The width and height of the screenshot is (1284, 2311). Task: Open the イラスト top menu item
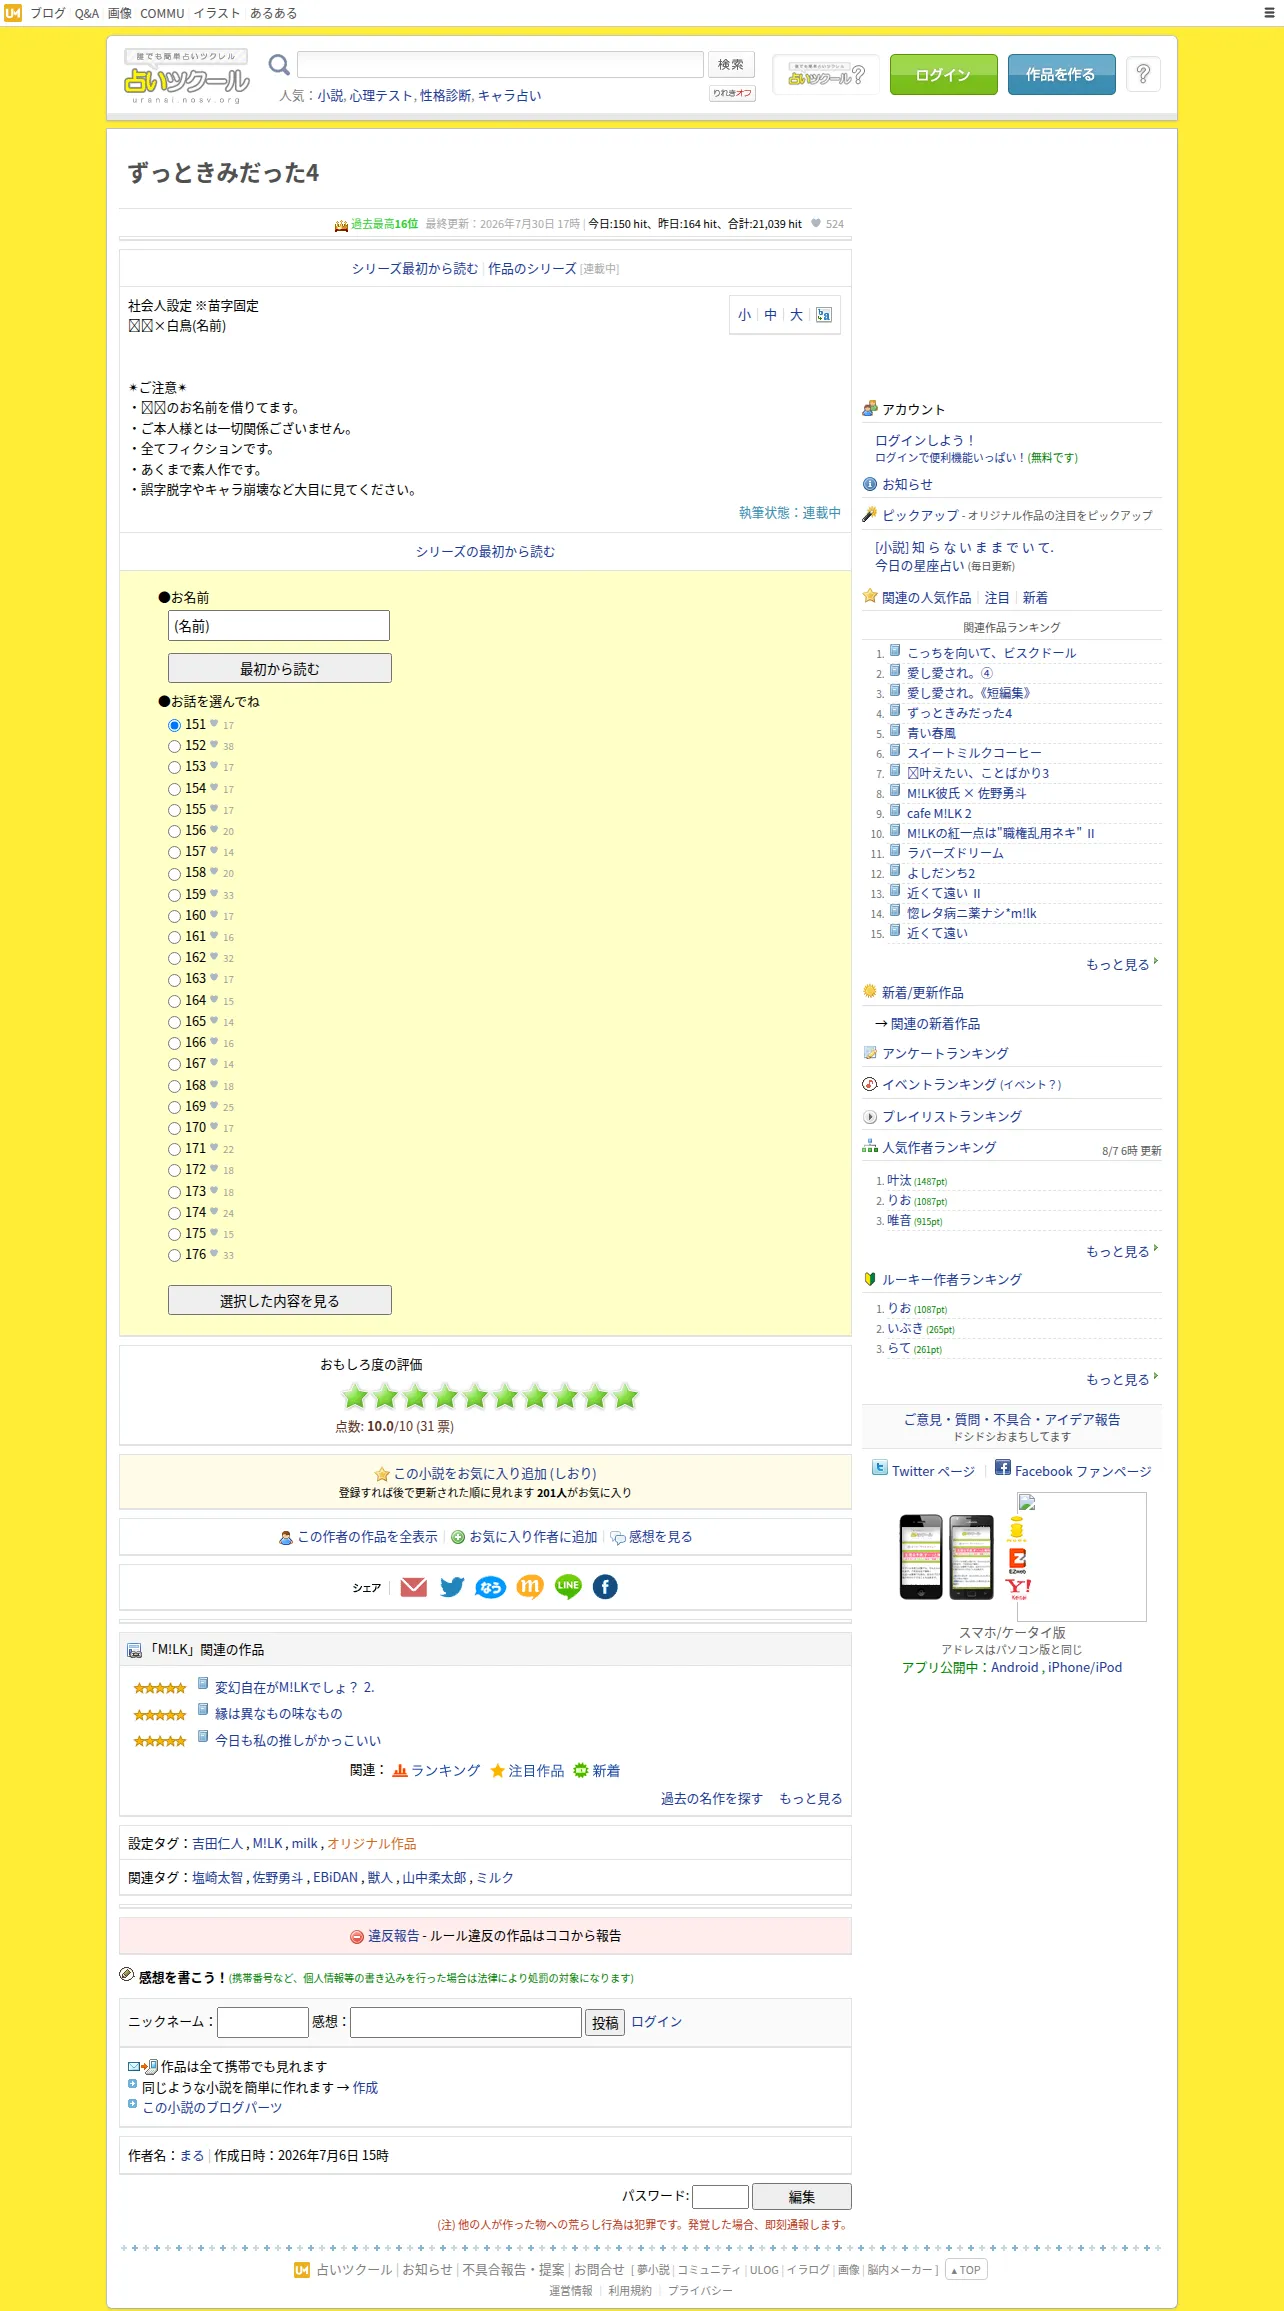[x=217, y=13]
